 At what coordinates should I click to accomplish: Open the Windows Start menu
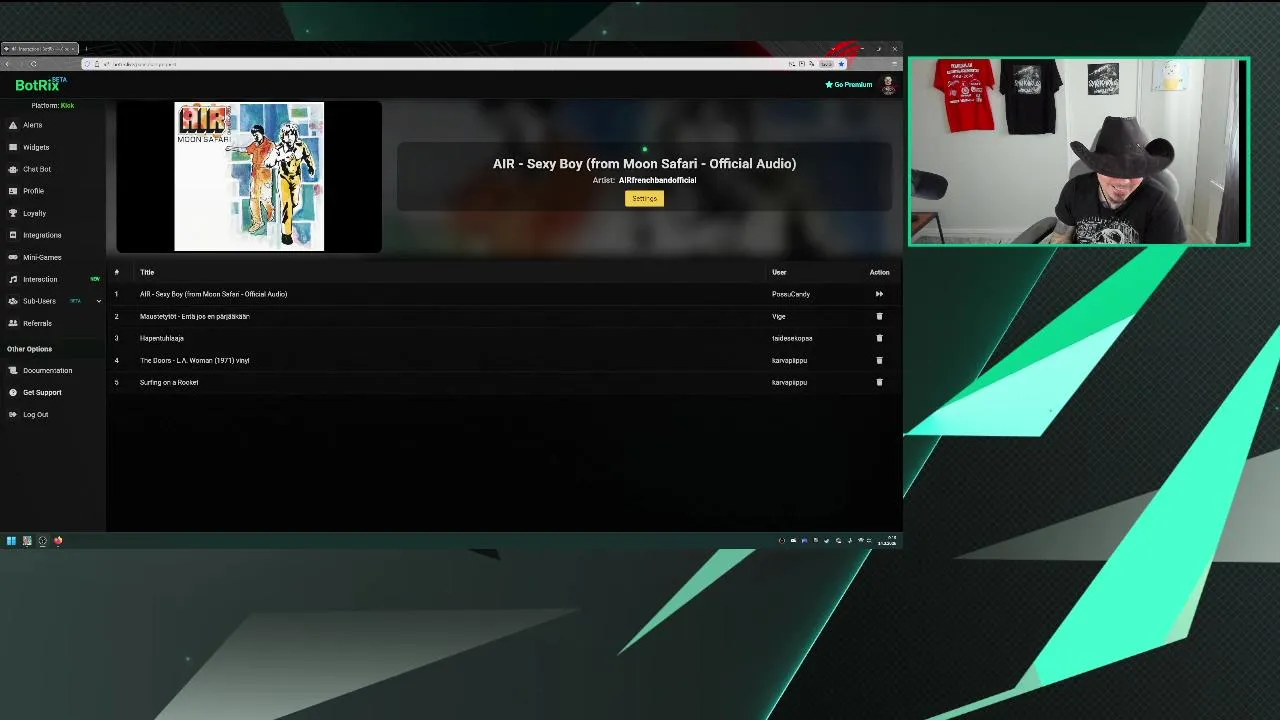tap(11, 541)
